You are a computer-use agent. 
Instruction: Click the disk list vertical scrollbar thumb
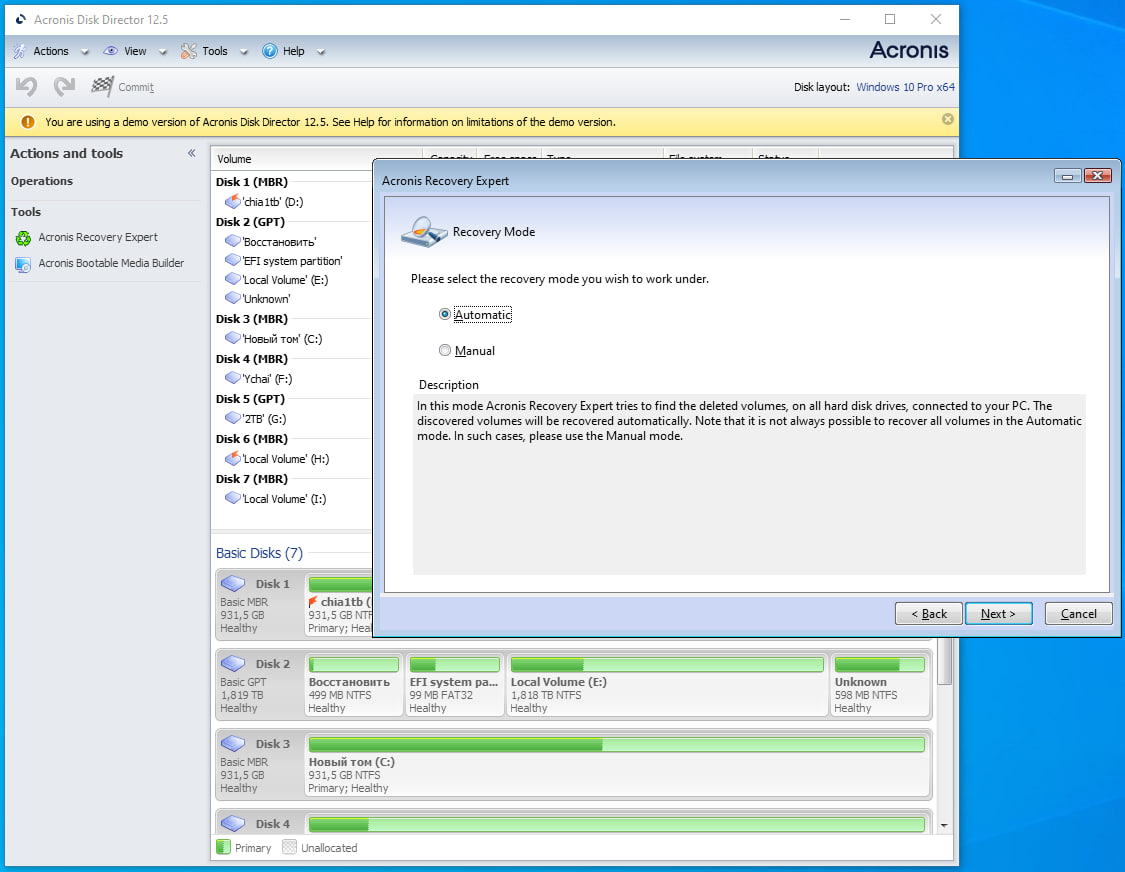pyautogui.click(x=944, y=661)
